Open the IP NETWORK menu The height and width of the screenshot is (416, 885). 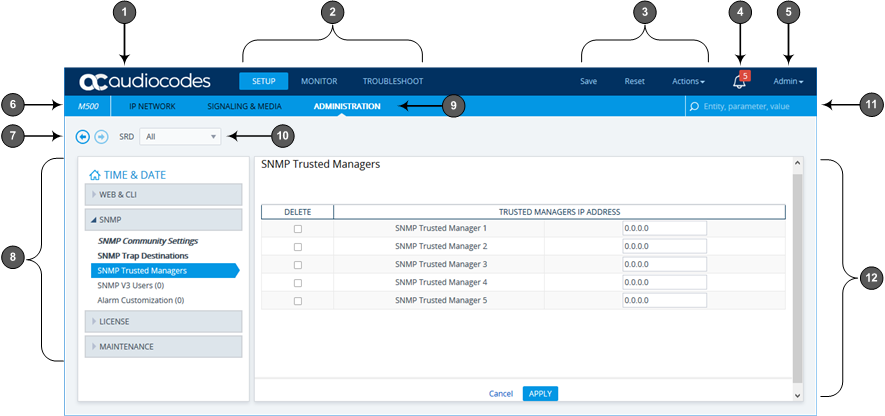pos(151,105)
